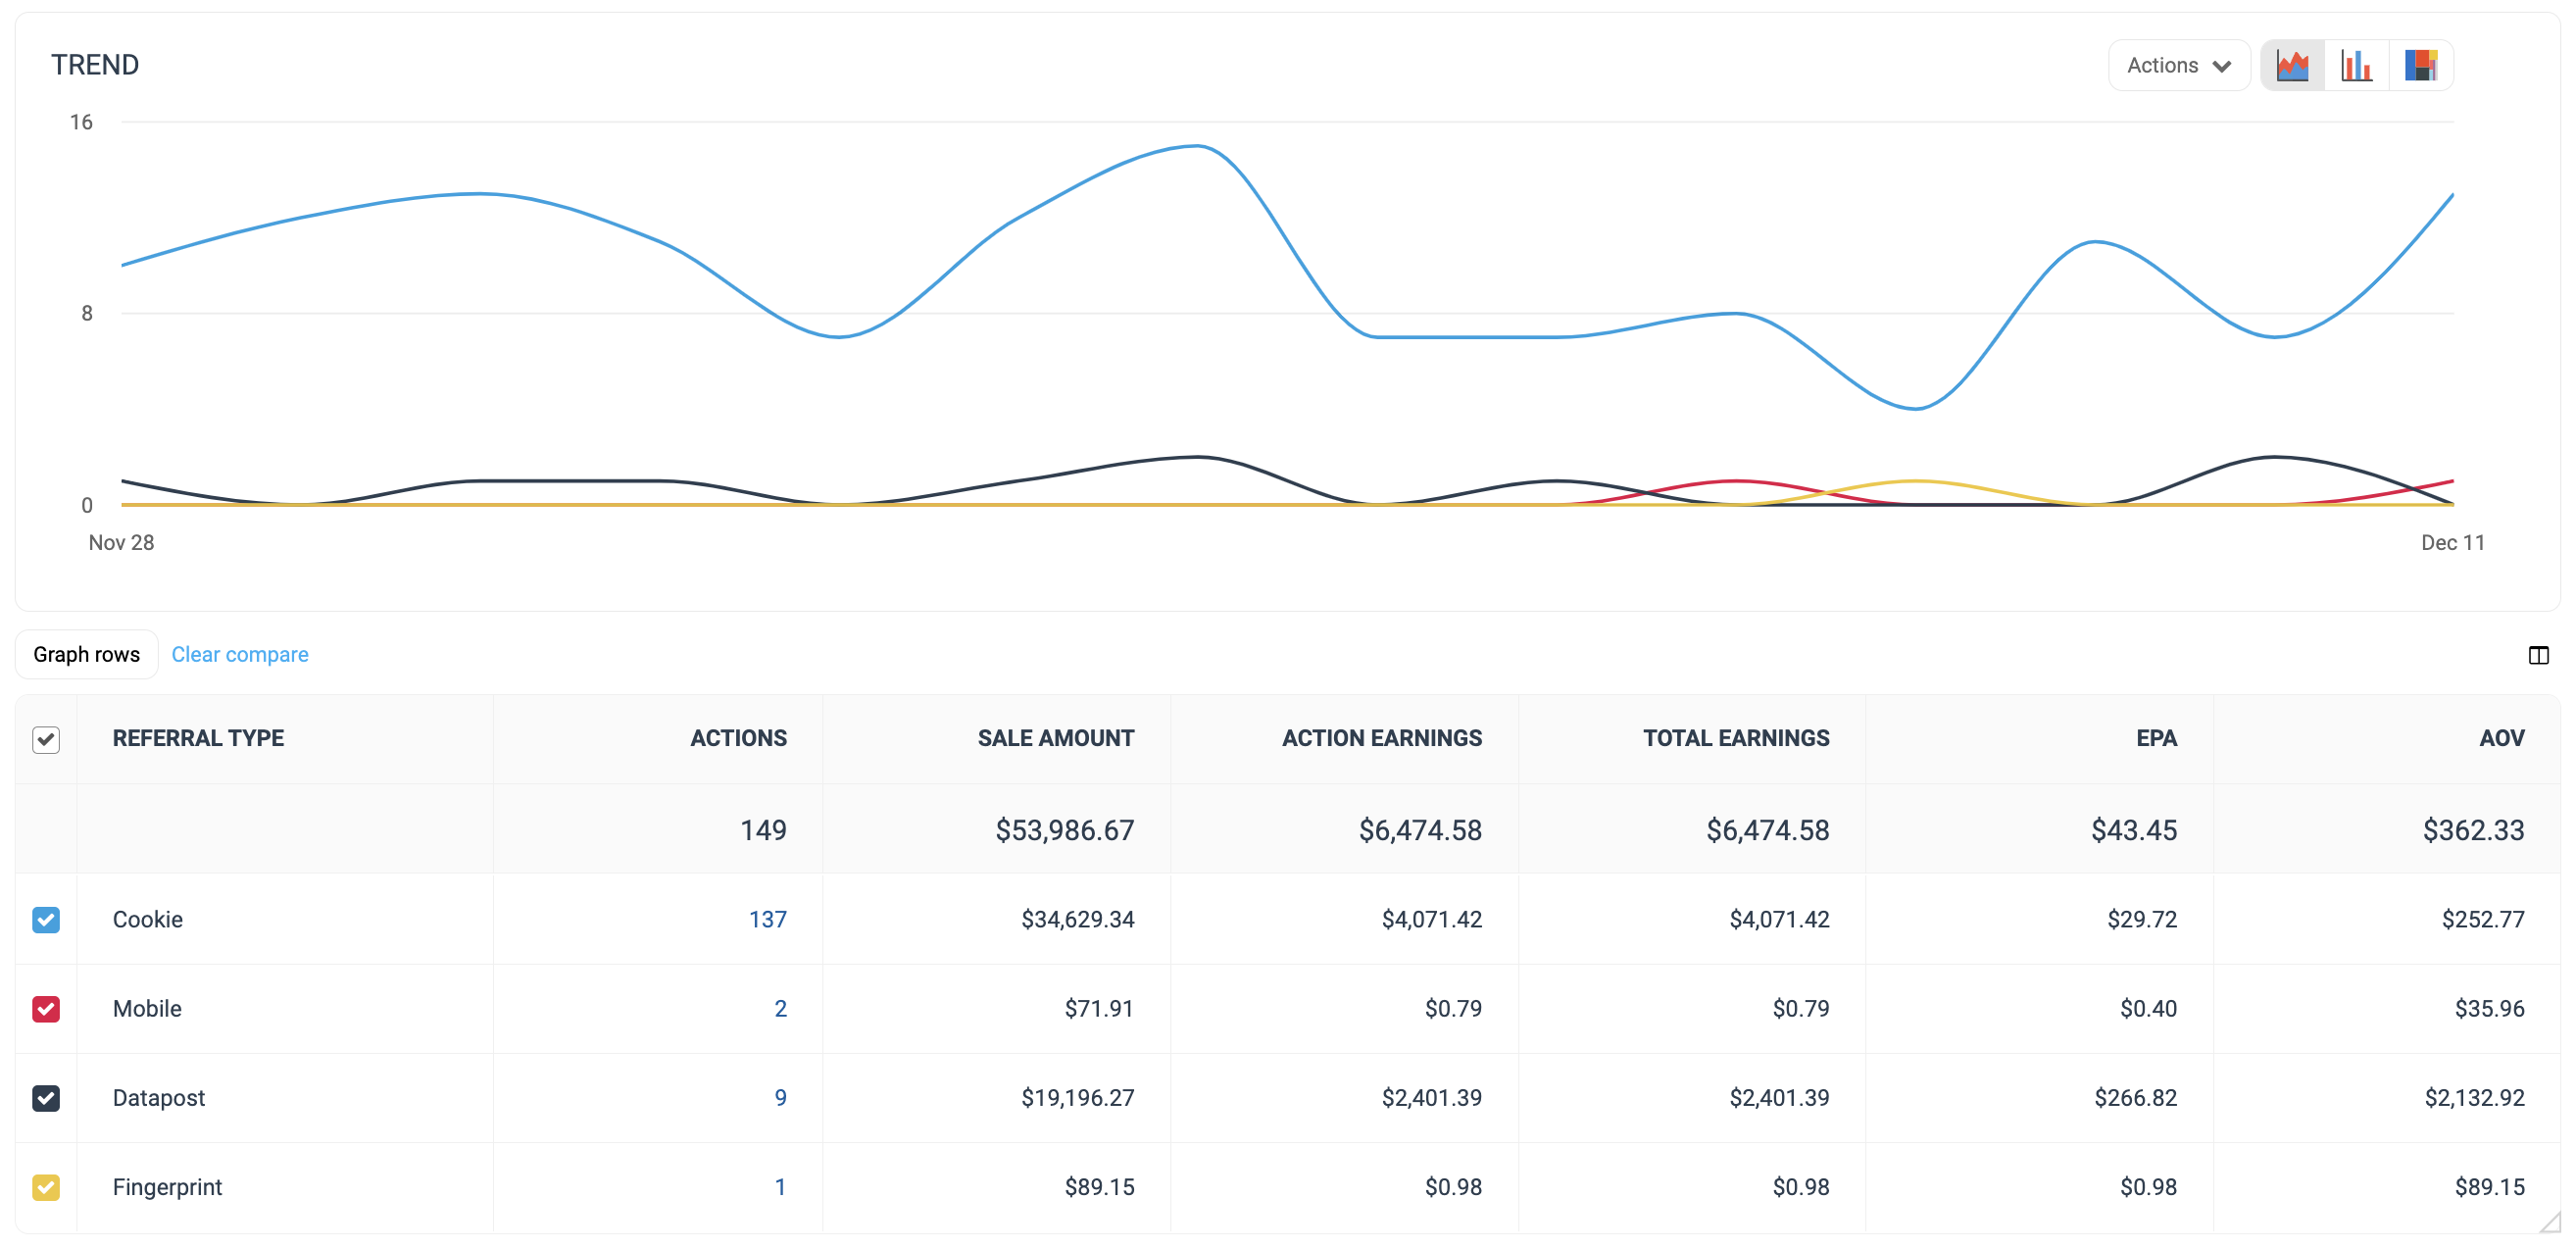Click the Nov 28 axis label
2576x1249 pixels.
121,542
